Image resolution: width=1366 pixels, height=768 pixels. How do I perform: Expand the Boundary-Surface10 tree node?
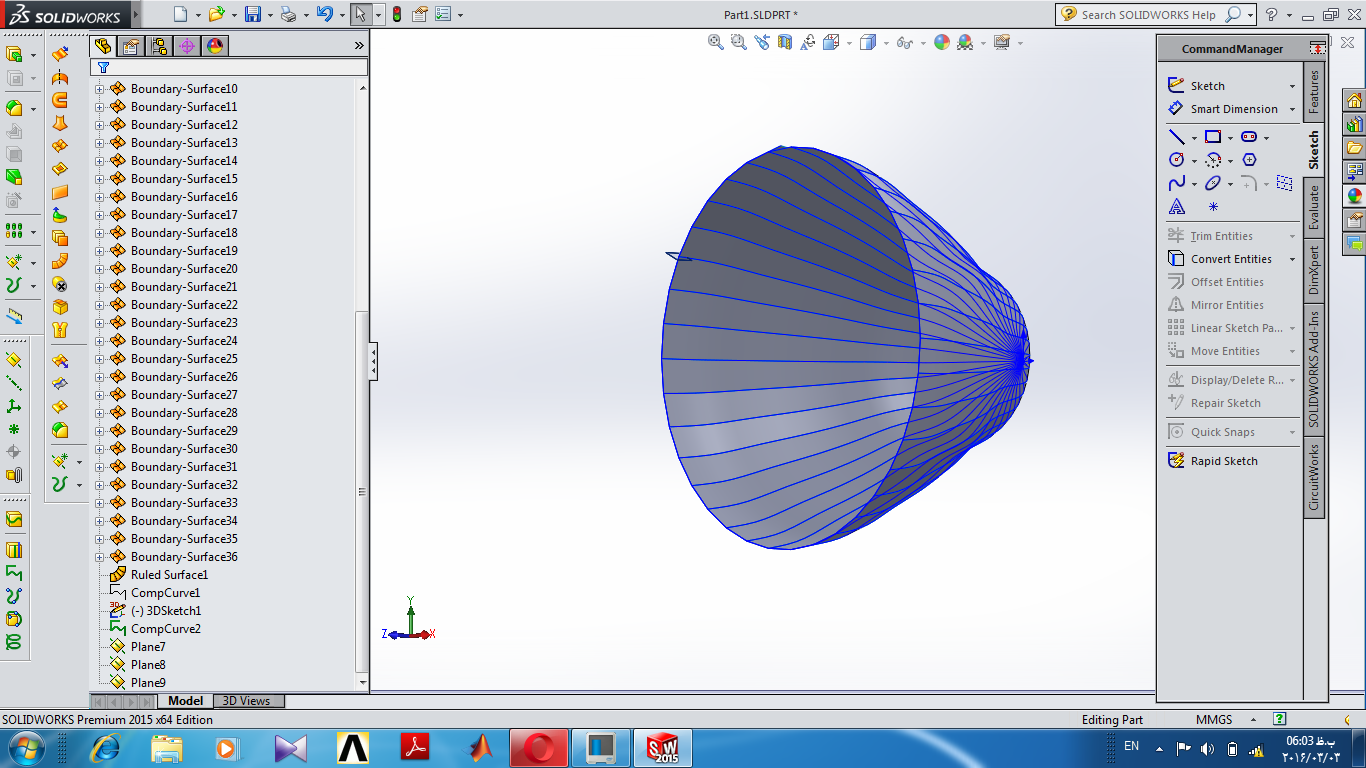point(99,89)
